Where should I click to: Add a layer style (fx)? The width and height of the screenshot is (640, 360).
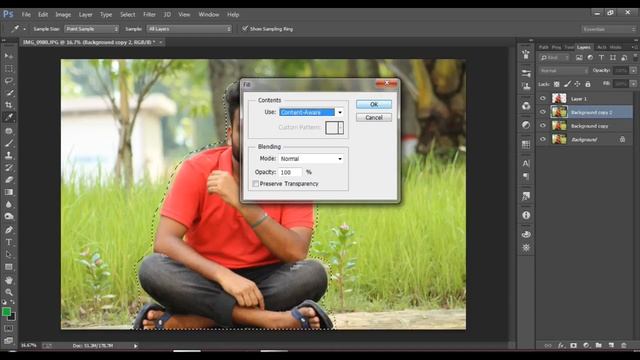561,345
